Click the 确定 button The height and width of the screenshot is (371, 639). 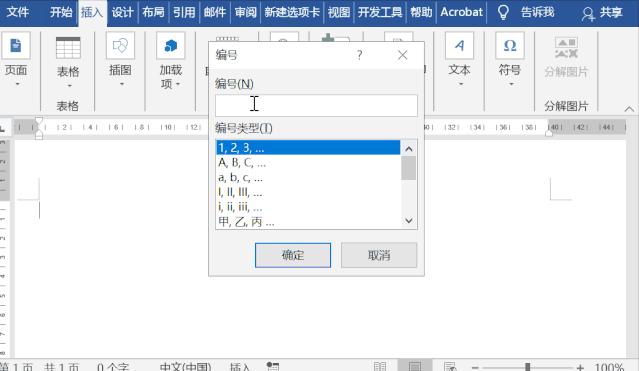293,255
